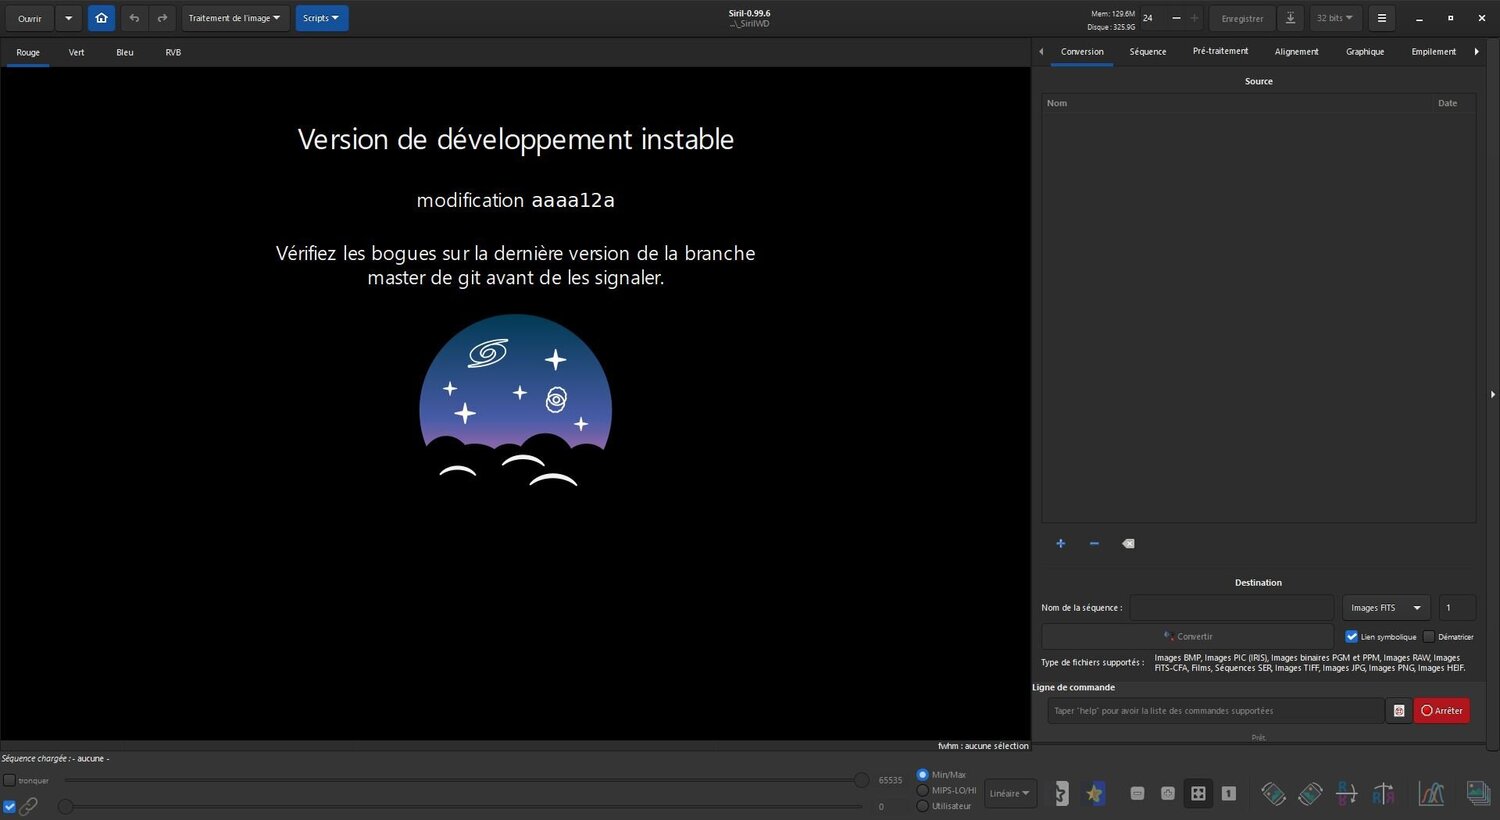Click the upper display cutoff slider
Viewport: 1500px width, 820px height.
pos(861,780)
